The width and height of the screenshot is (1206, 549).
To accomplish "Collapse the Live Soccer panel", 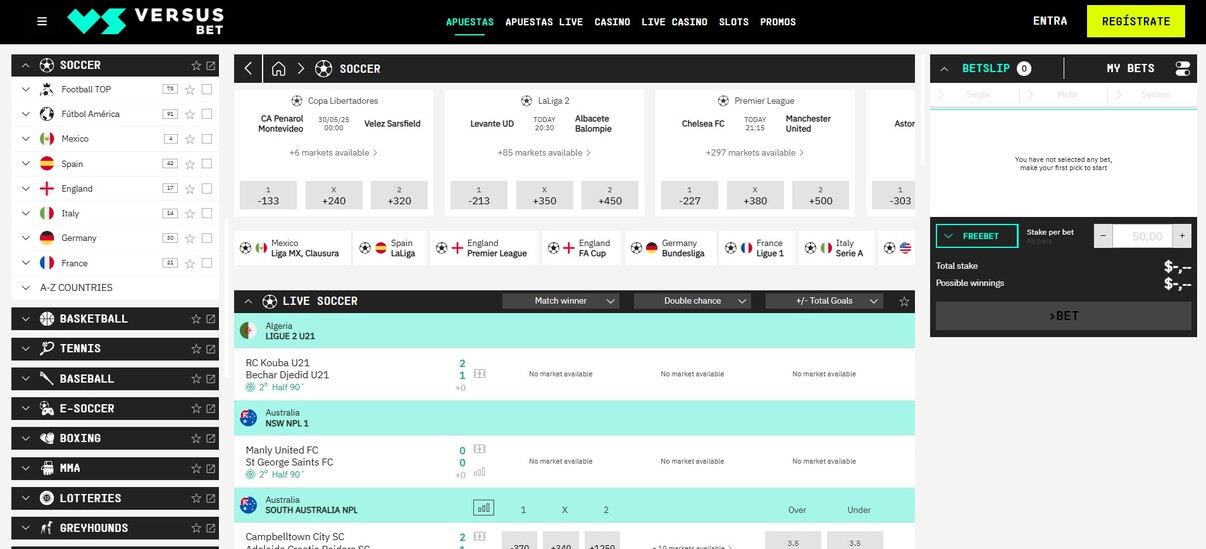I will tap(248, 301).
